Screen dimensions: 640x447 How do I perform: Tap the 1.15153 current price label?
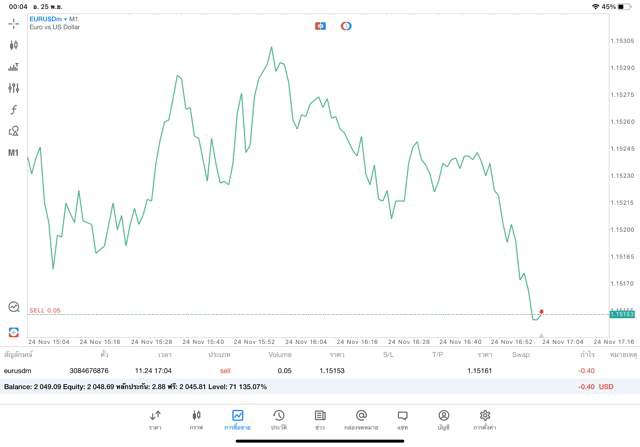click(x=622, y=314)
